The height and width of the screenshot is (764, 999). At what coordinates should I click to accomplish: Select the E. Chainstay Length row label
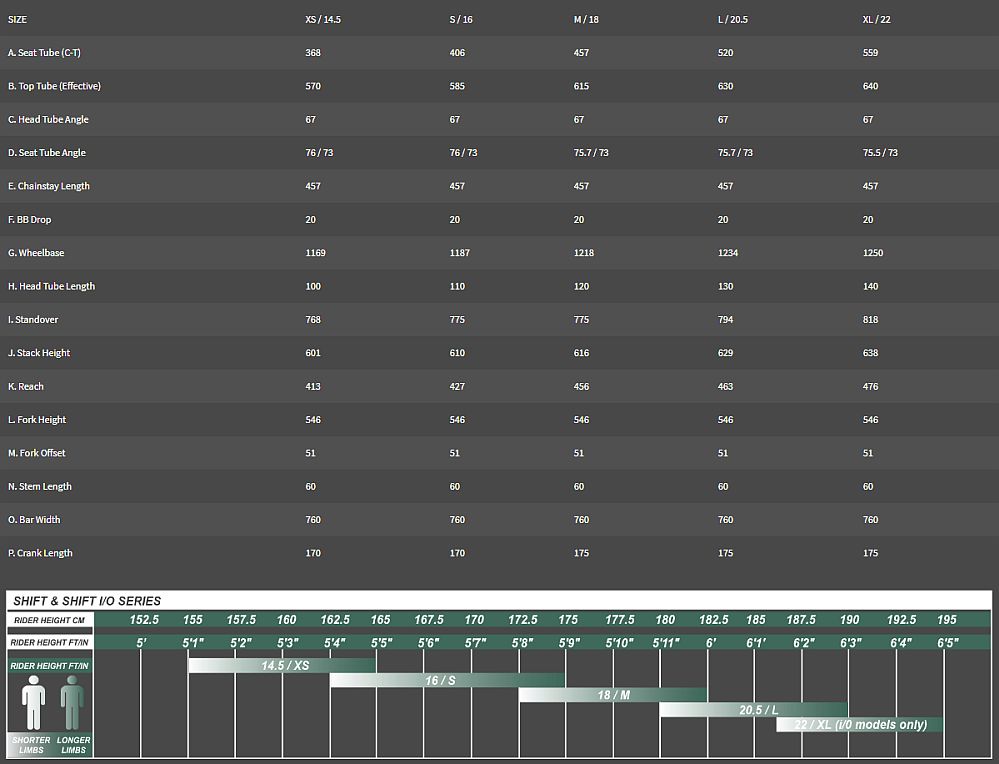pyautogui.click(x=48, y=186)
